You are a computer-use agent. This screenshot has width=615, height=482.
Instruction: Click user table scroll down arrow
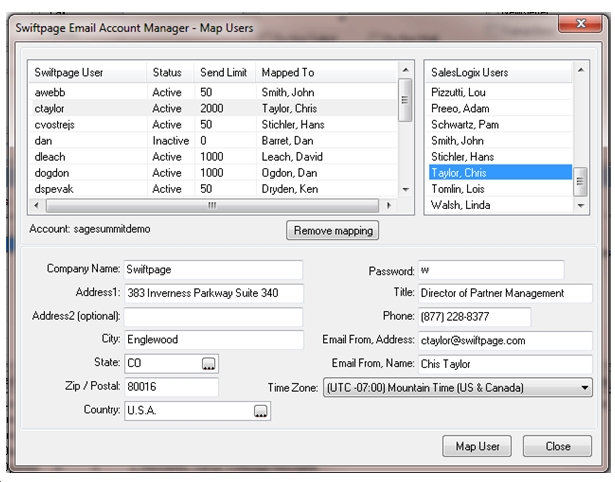point(406,189)
